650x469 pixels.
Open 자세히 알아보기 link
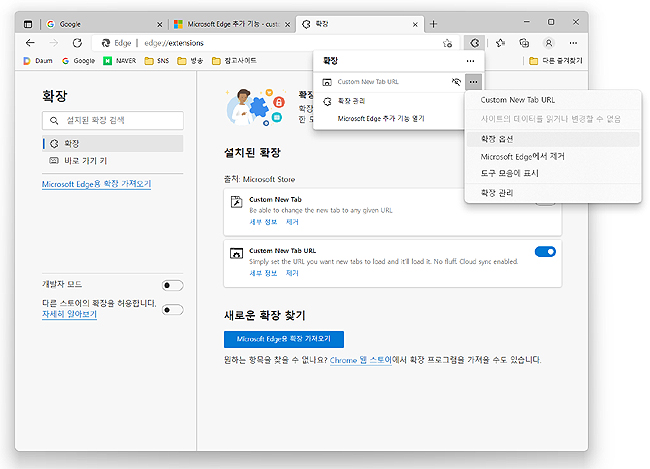pos(69,314)
